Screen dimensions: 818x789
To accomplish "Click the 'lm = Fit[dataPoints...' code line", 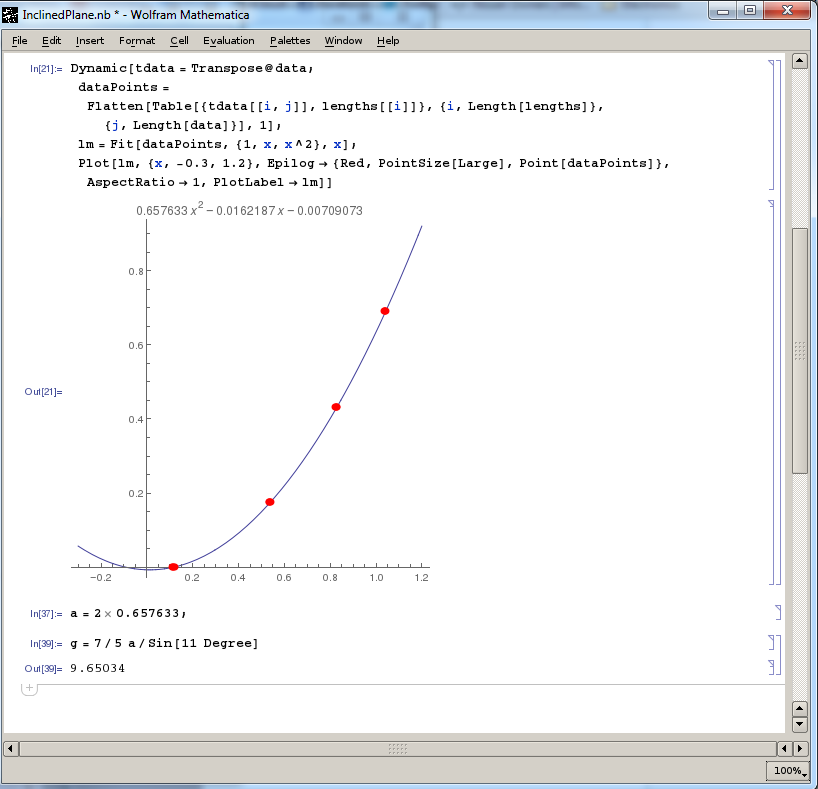I will [x=217, y=144].
